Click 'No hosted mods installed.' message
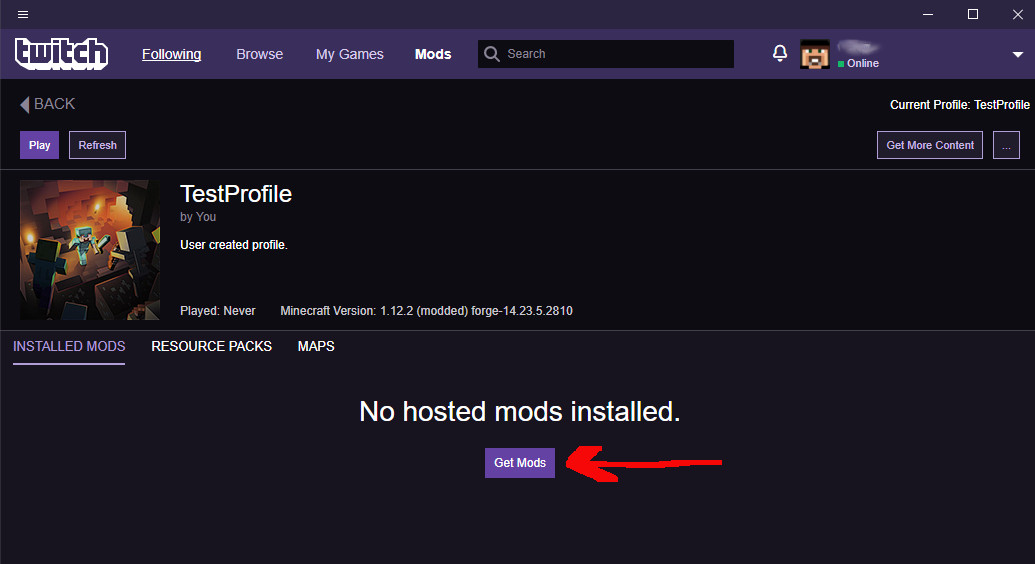 click(x=519, y=411)
